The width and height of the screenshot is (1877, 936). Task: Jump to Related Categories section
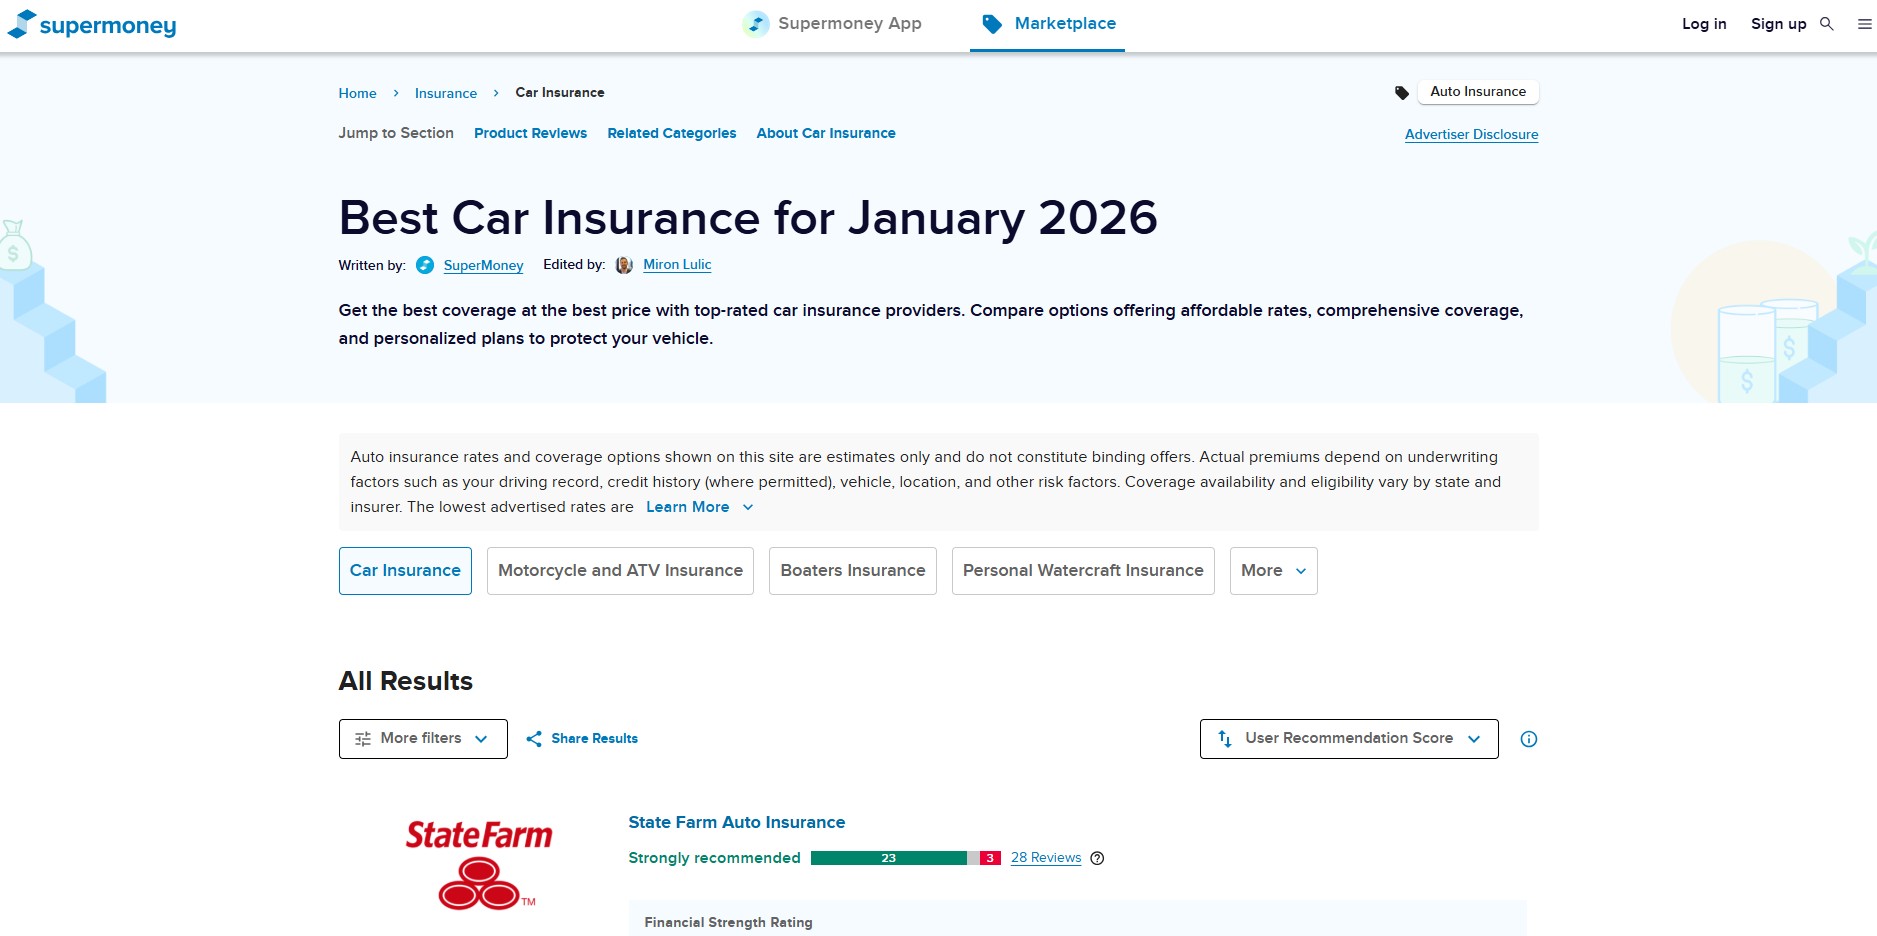point(671,133)
